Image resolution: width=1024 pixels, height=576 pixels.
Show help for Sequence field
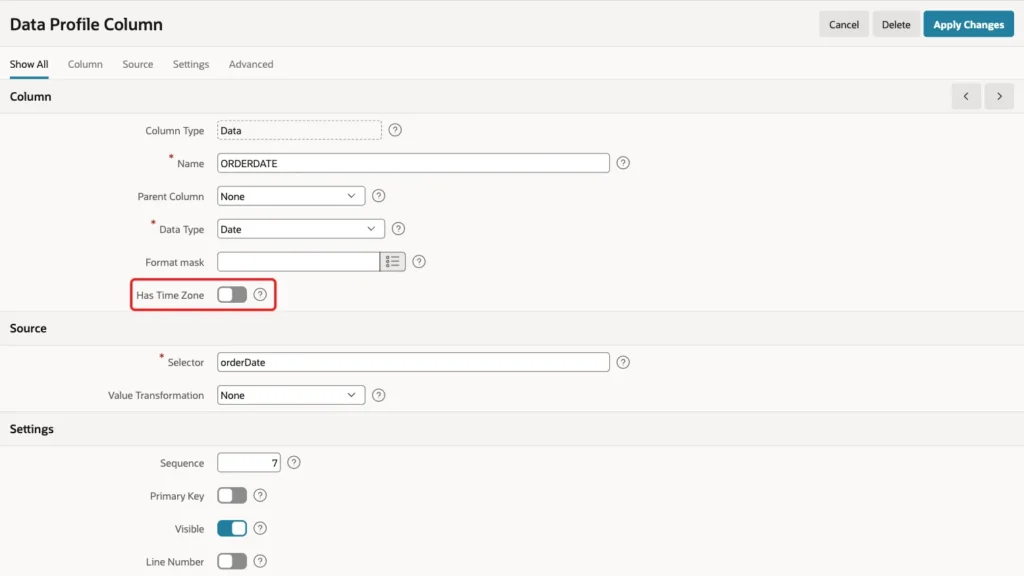coord(294,462)
